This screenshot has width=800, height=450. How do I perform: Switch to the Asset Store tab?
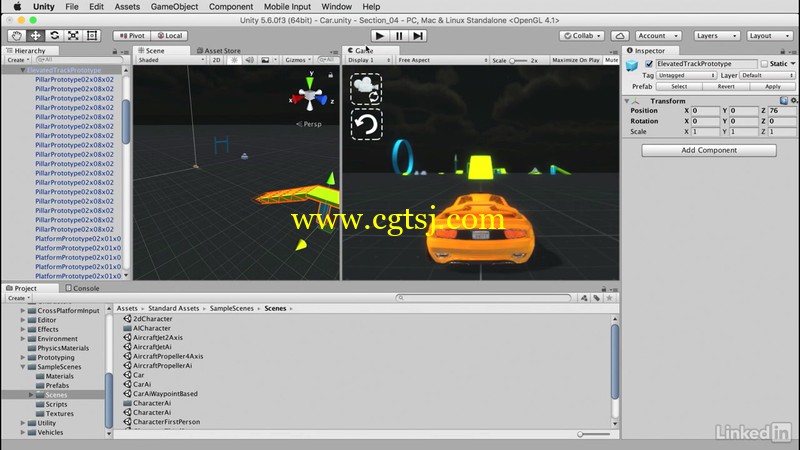218,51
